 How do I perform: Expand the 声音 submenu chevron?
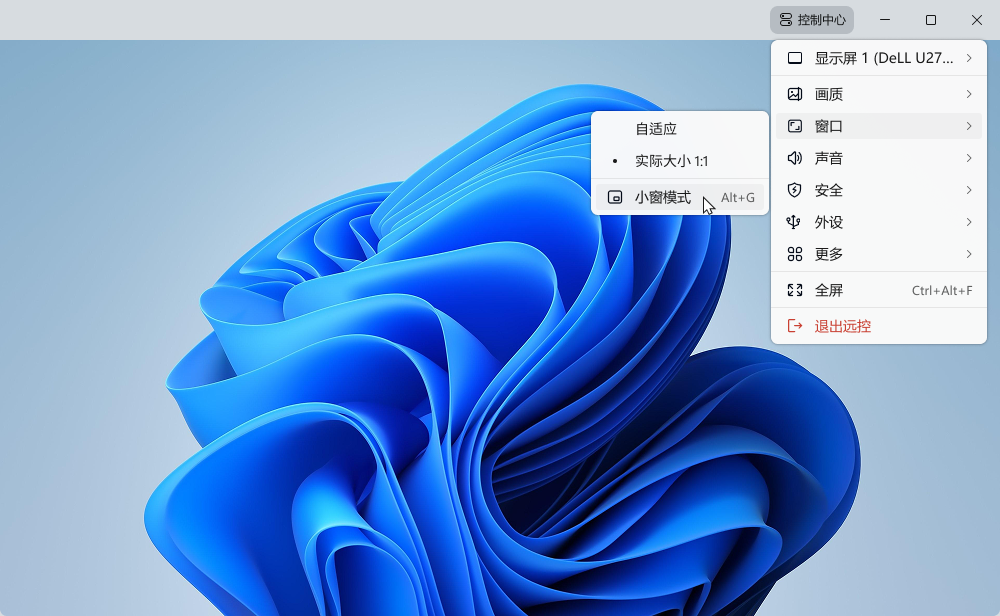coord(969,158)
